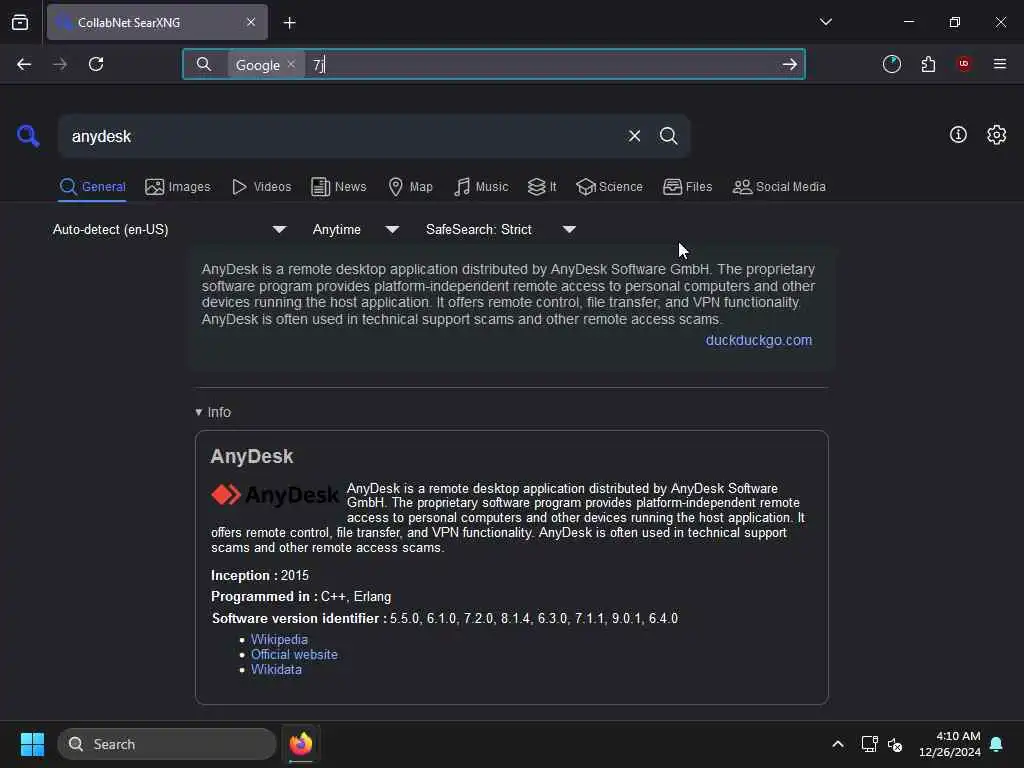This screenshot has width=1024, height=768.
Task: Click the AnyDesk logo image
Action: [x=275, y=495]
